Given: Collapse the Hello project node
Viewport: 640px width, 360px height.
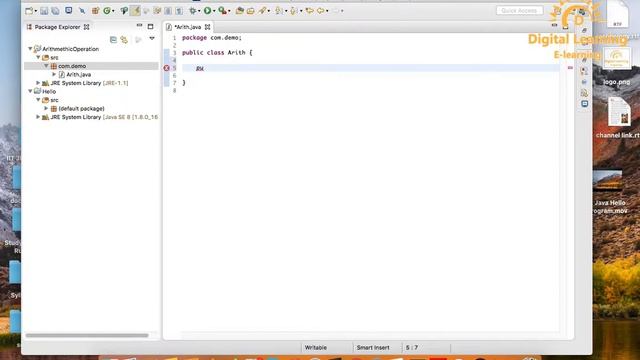Looking at the screenshot, I should 30,91.
